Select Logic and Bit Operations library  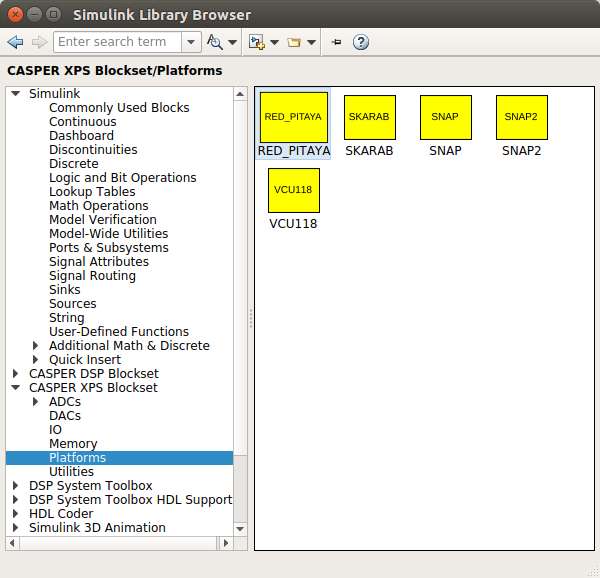coord(122,177)
